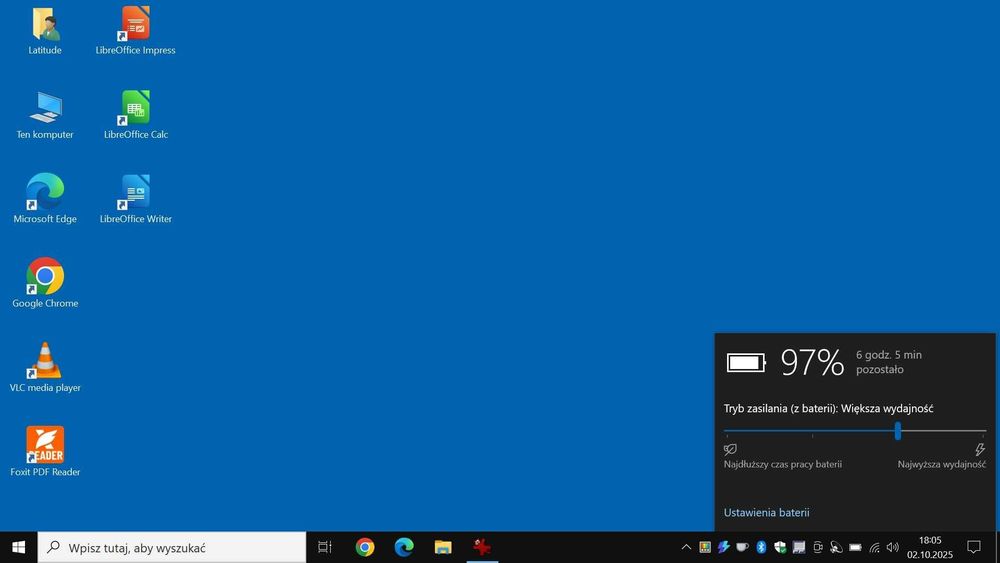Click the 97% battery percentage text
Image resolution: width=1000 pixels, height=563 pixels.
pyautogui.click(x=812, y=362)
